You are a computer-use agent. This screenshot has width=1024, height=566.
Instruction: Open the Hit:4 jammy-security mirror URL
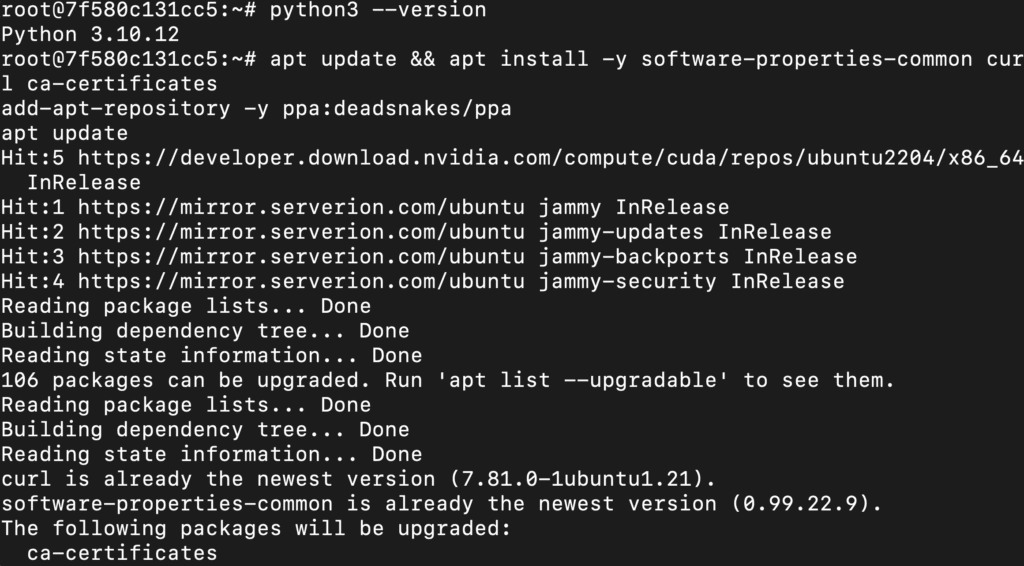pos(302,282)
